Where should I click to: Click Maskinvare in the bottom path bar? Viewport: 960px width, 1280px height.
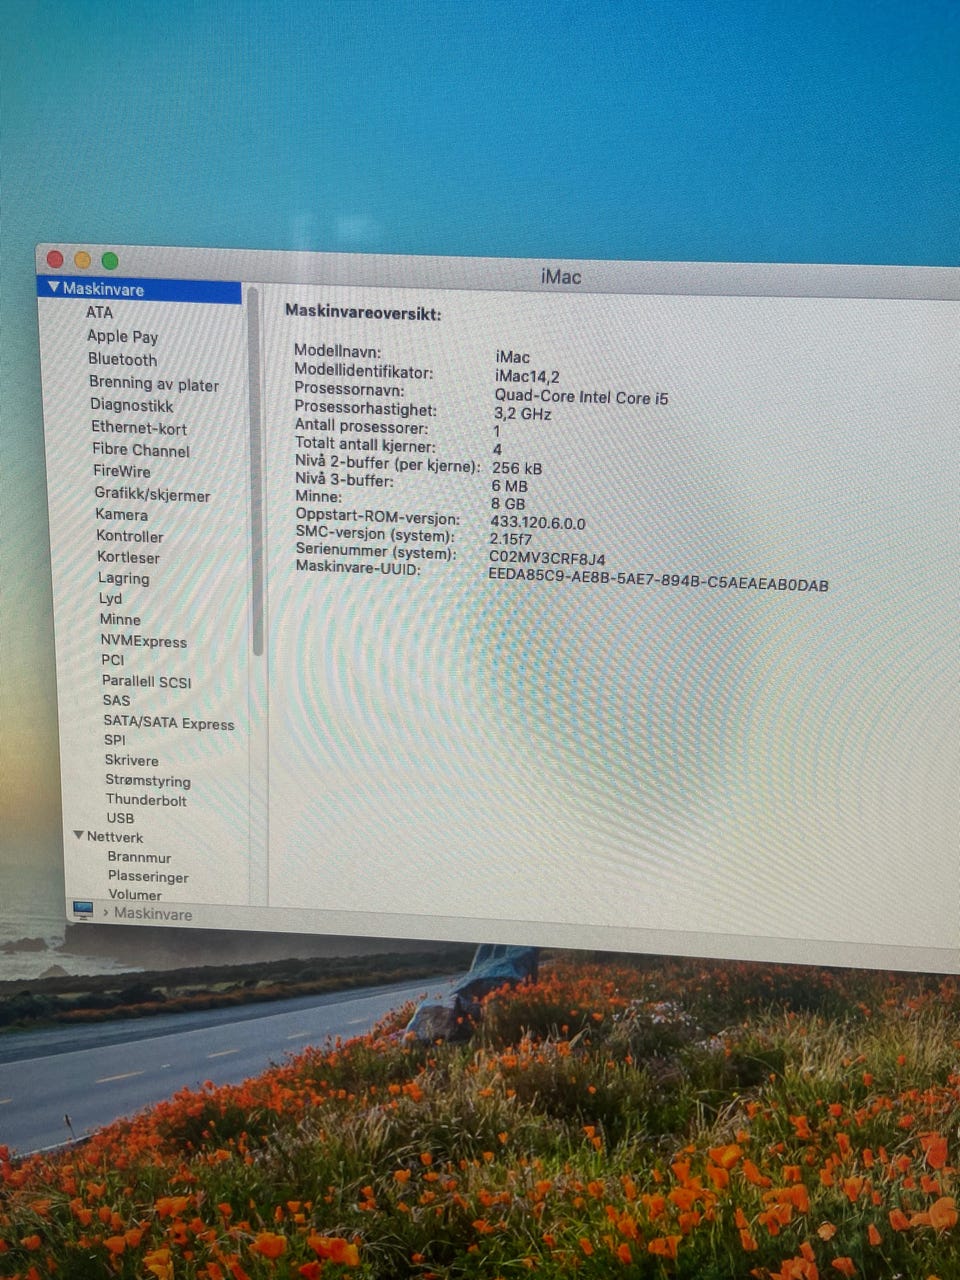pyautogui.click(x=153, y=913)
